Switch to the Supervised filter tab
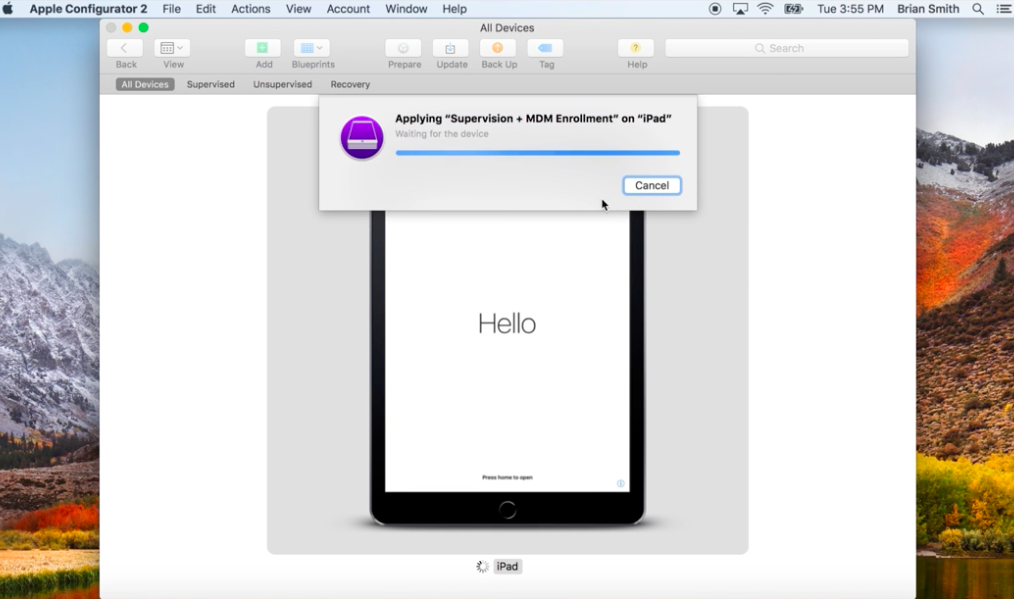The width and height of the screenshot is (1014, 599). (211, 84)
